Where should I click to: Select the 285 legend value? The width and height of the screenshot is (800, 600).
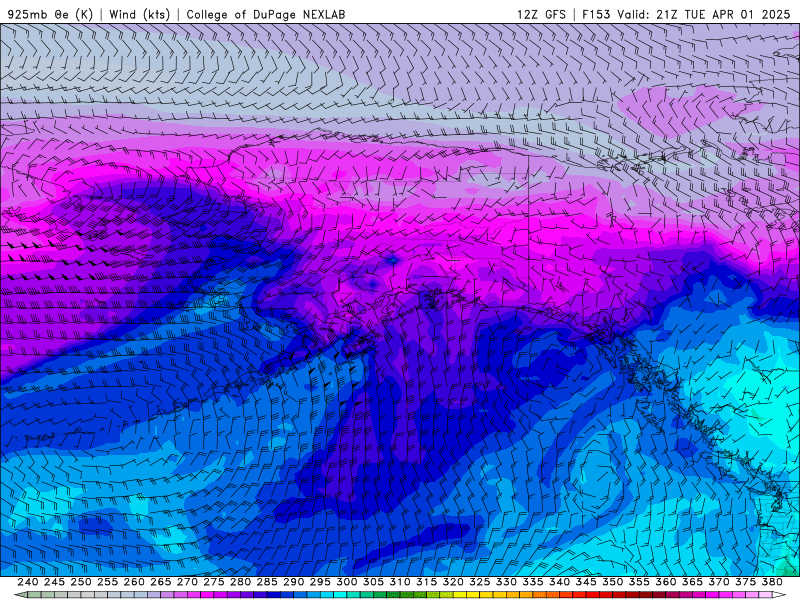[267, 582]
